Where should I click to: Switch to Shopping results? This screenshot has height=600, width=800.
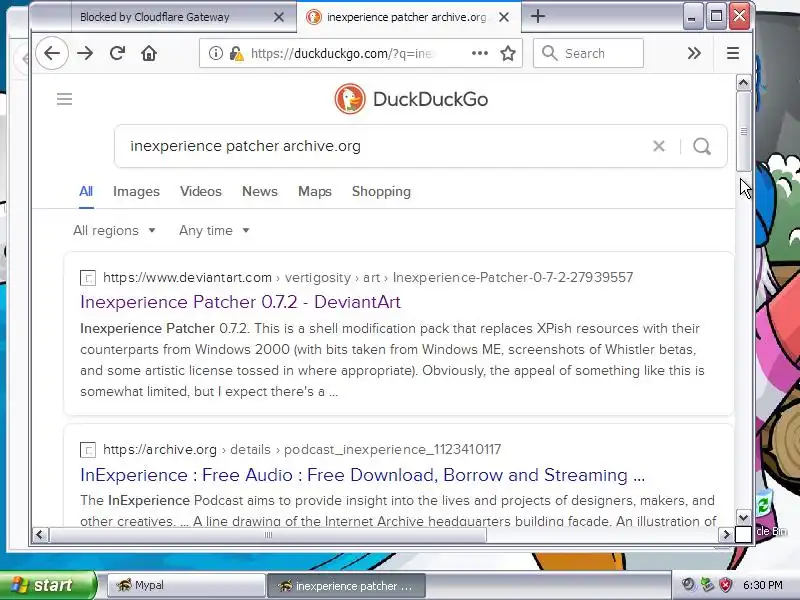coord(381,191)
